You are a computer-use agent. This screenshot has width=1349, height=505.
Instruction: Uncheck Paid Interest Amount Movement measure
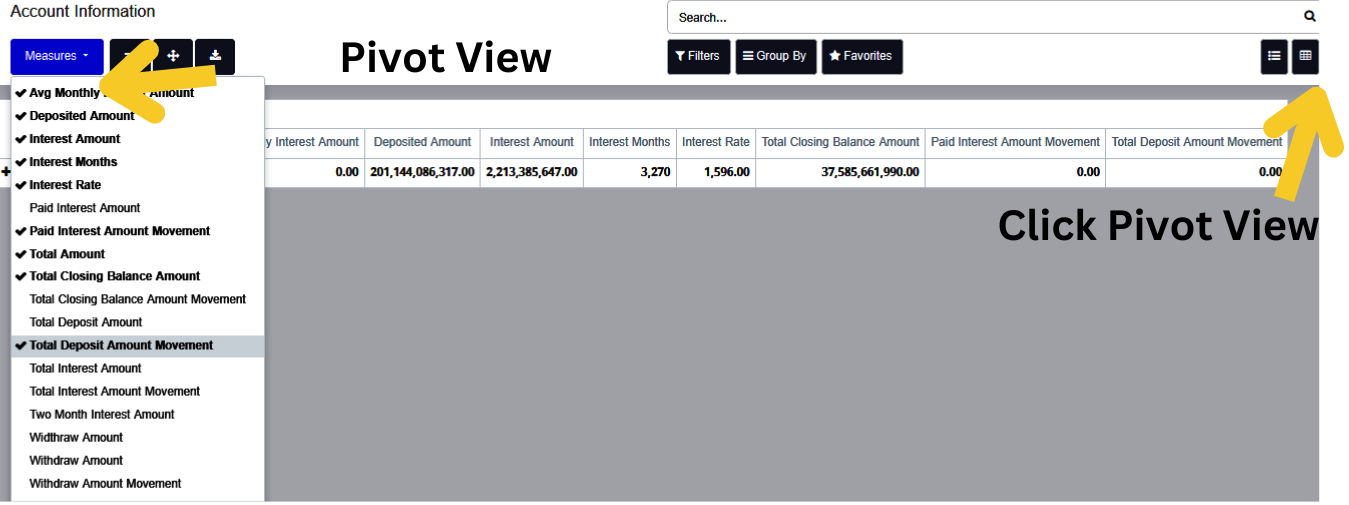coord(138,231)
